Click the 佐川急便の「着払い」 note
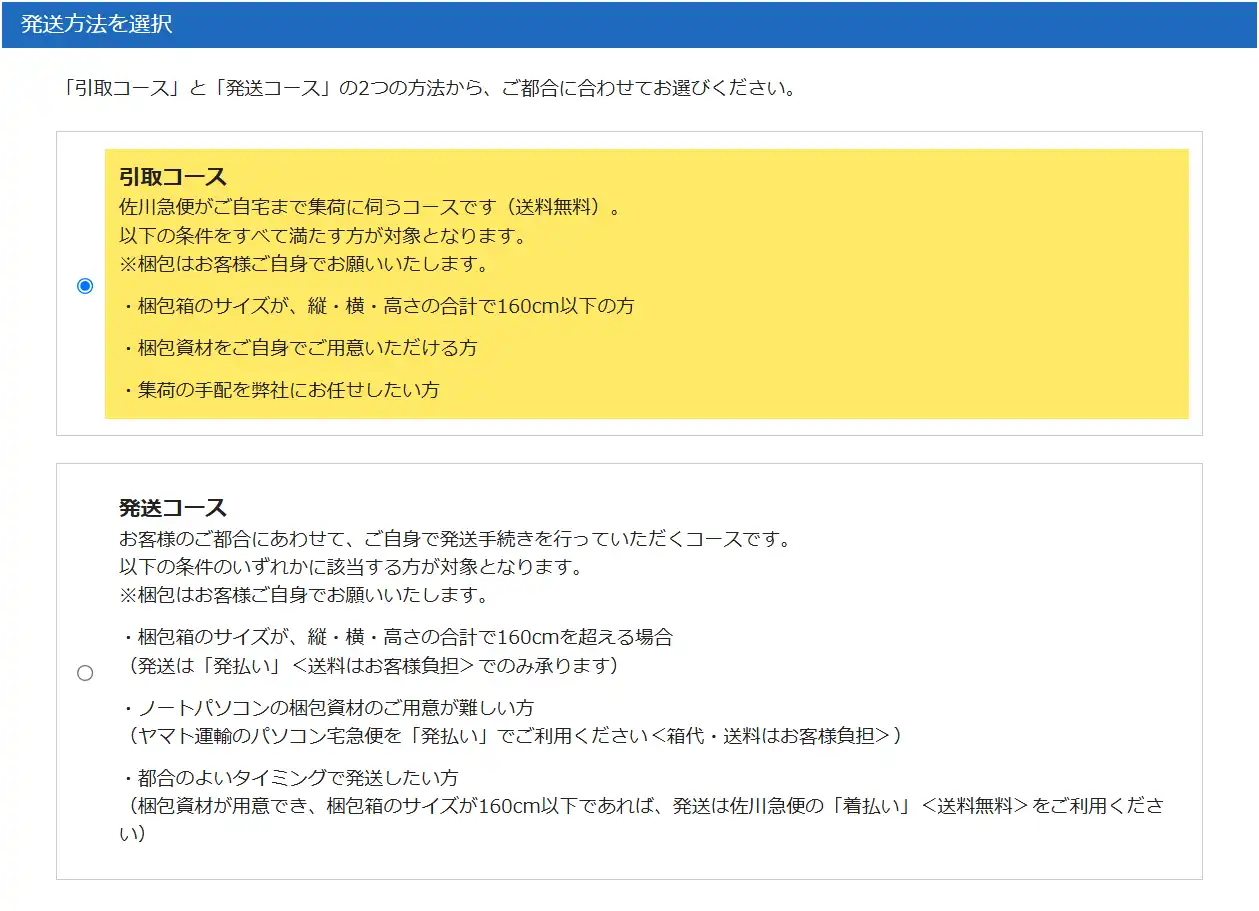 (642, 819)
